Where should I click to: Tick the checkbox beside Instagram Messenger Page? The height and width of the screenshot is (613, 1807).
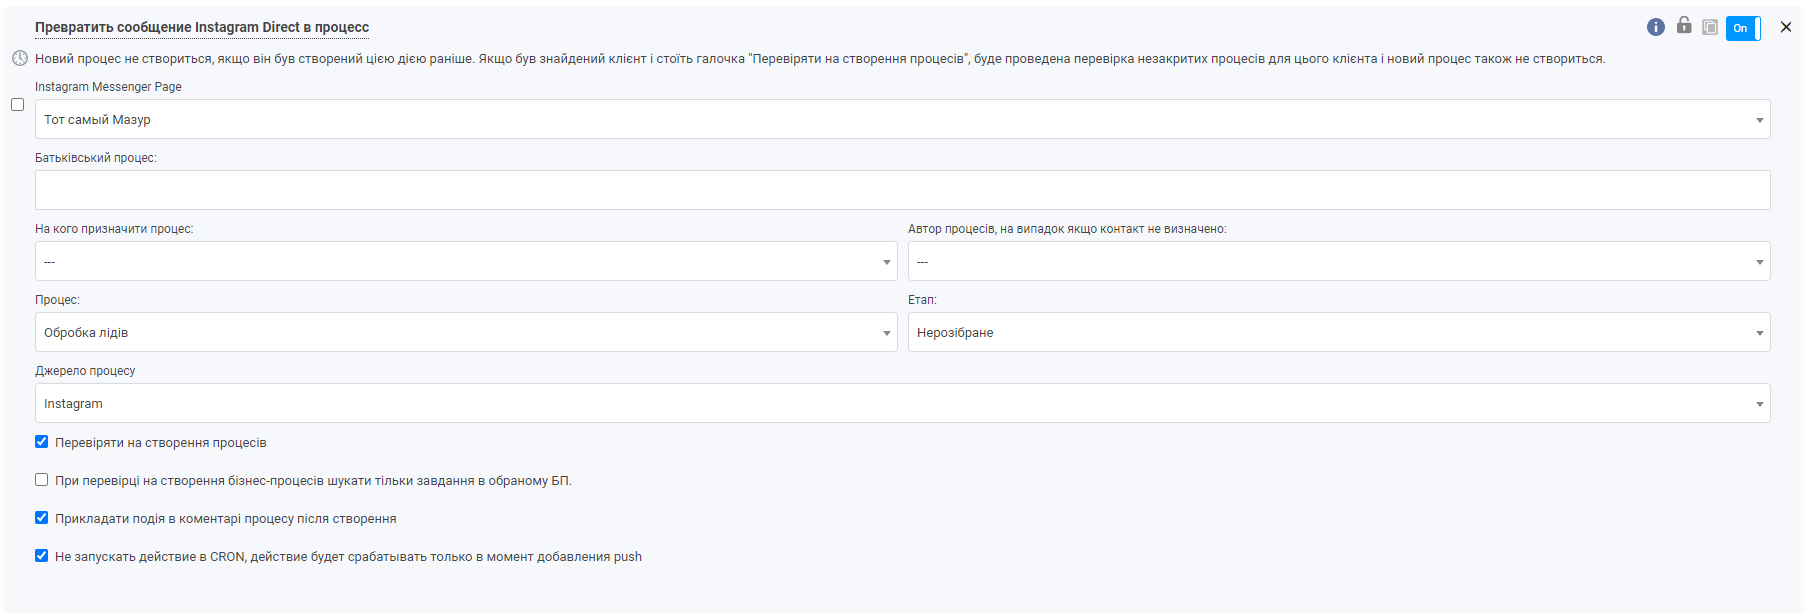click(x=17, y=104)
